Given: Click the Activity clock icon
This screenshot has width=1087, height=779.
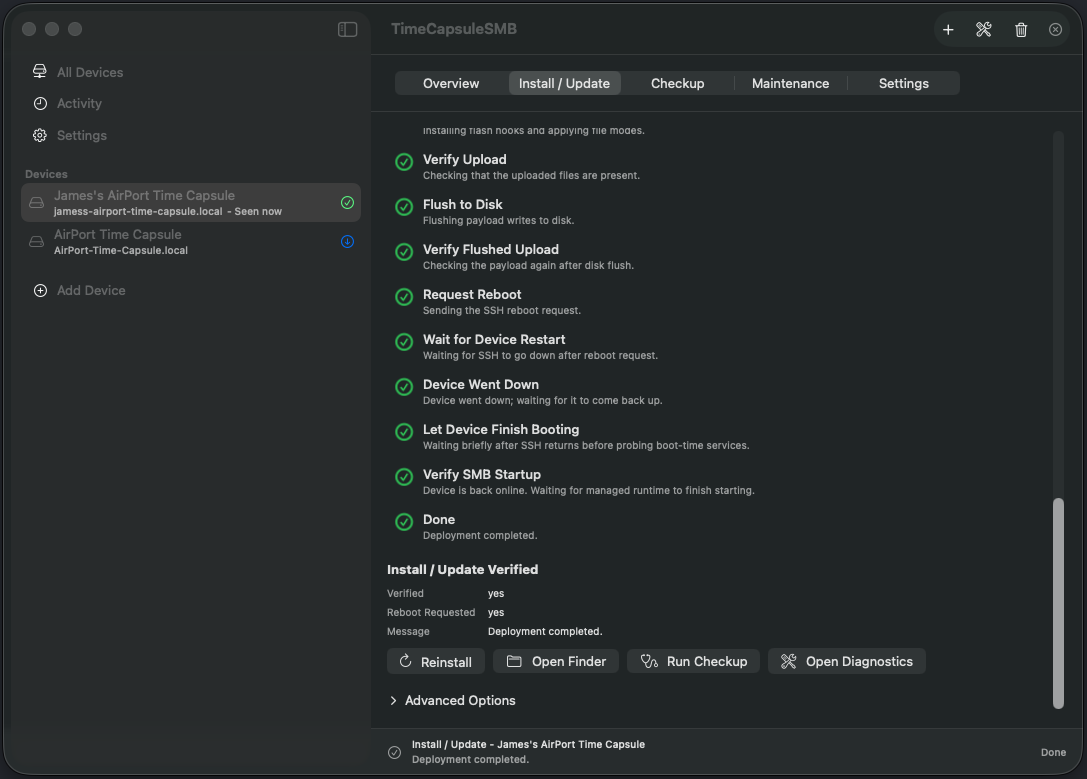Looking at the screenshot, I should point(40,103).
